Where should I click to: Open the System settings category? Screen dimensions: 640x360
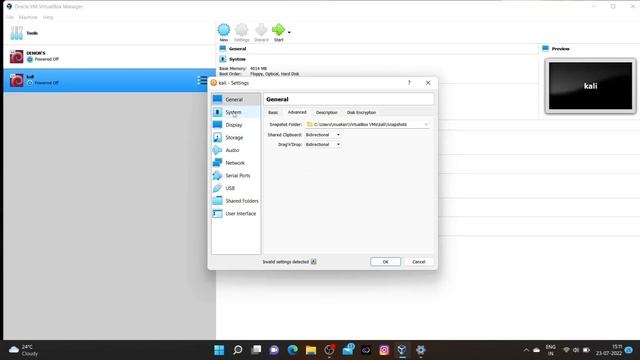tap(236, 112)
